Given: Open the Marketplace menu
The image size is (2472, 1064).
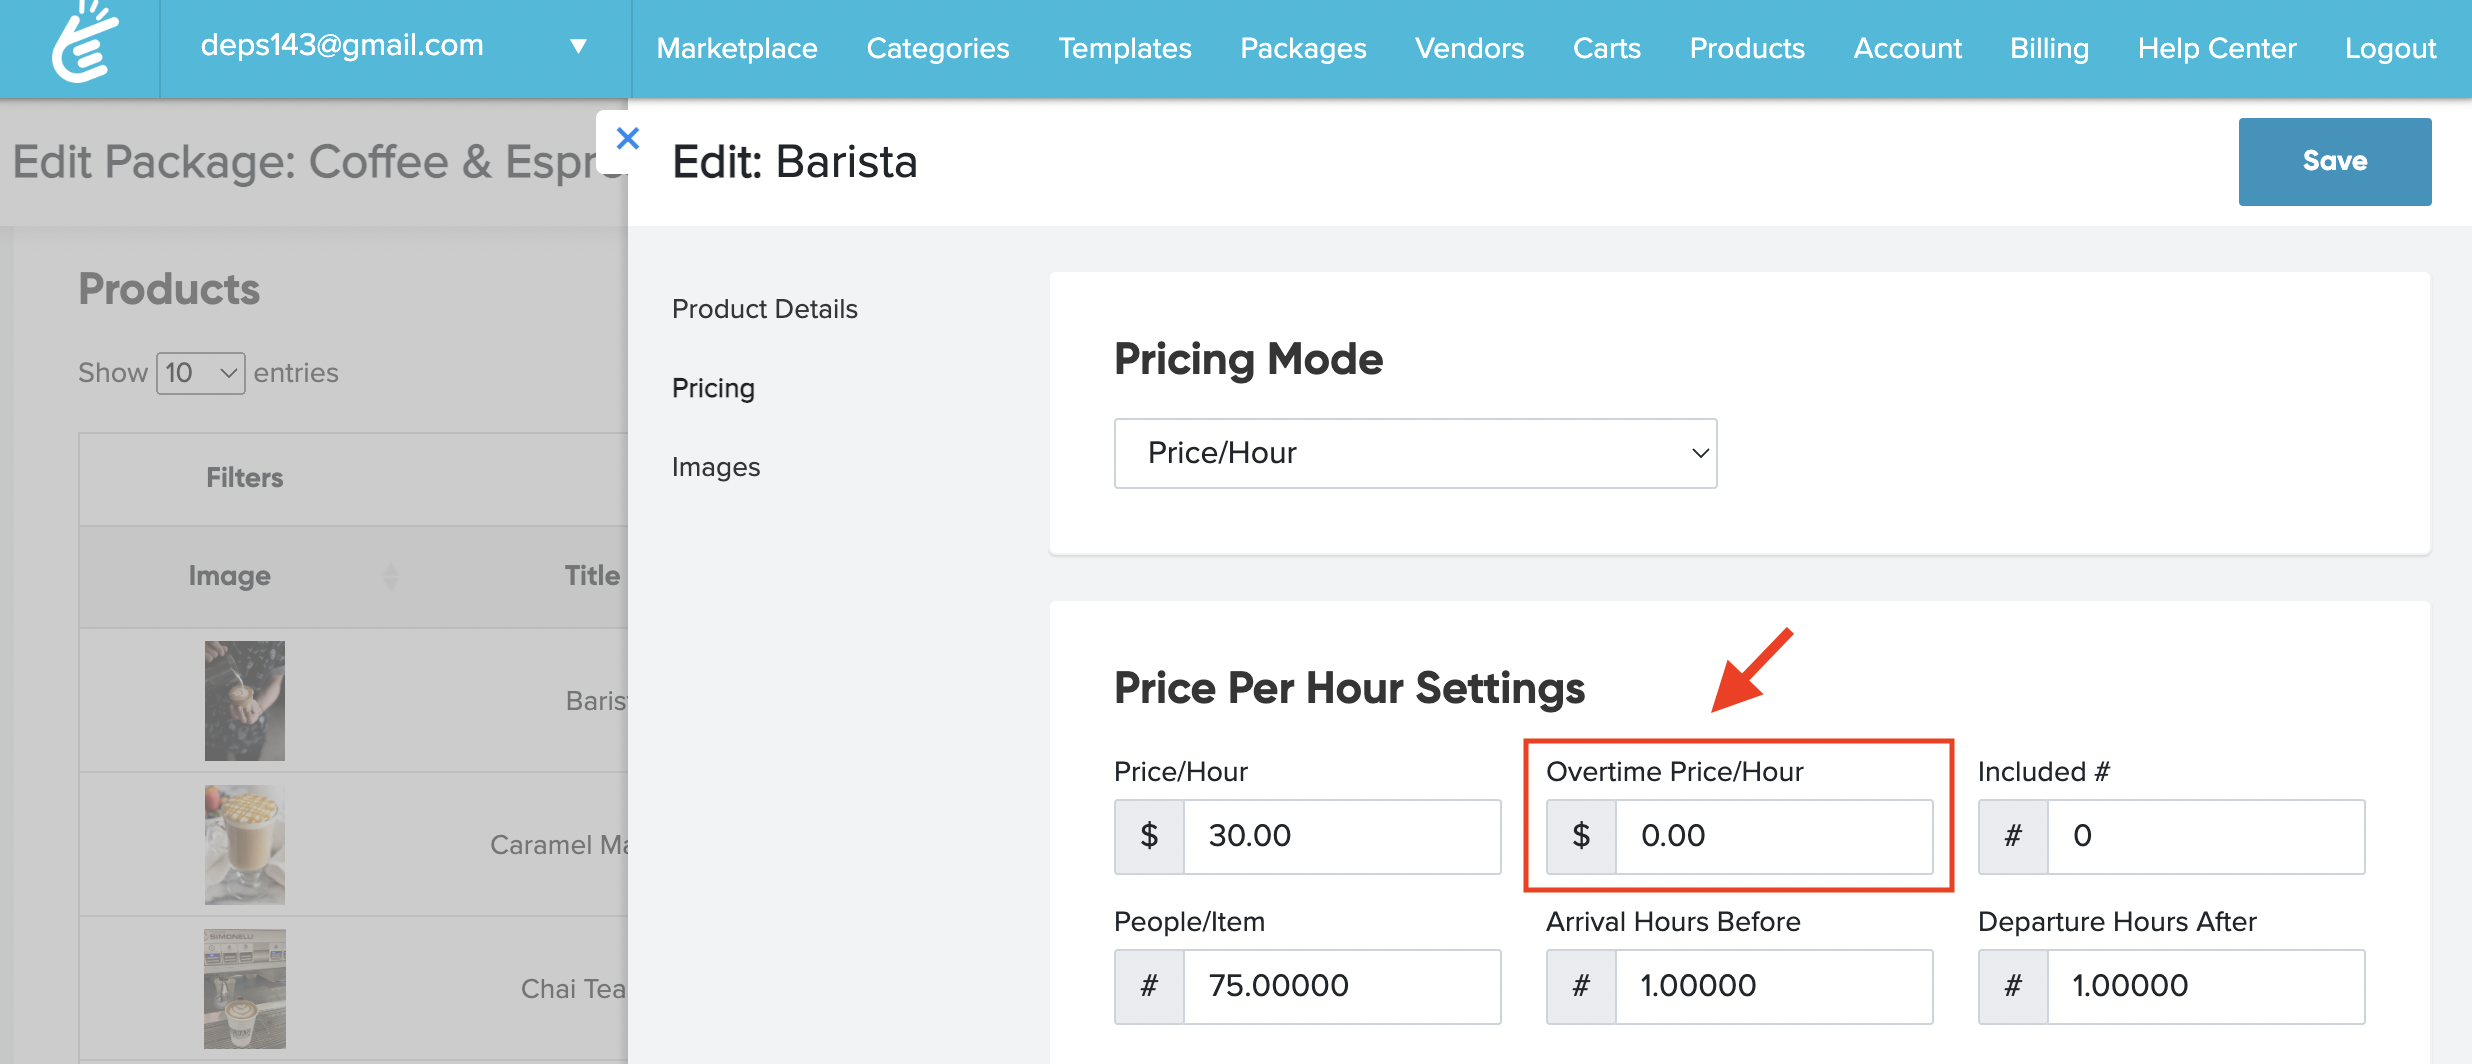Looking at the screenshot, I should [737, 48].
